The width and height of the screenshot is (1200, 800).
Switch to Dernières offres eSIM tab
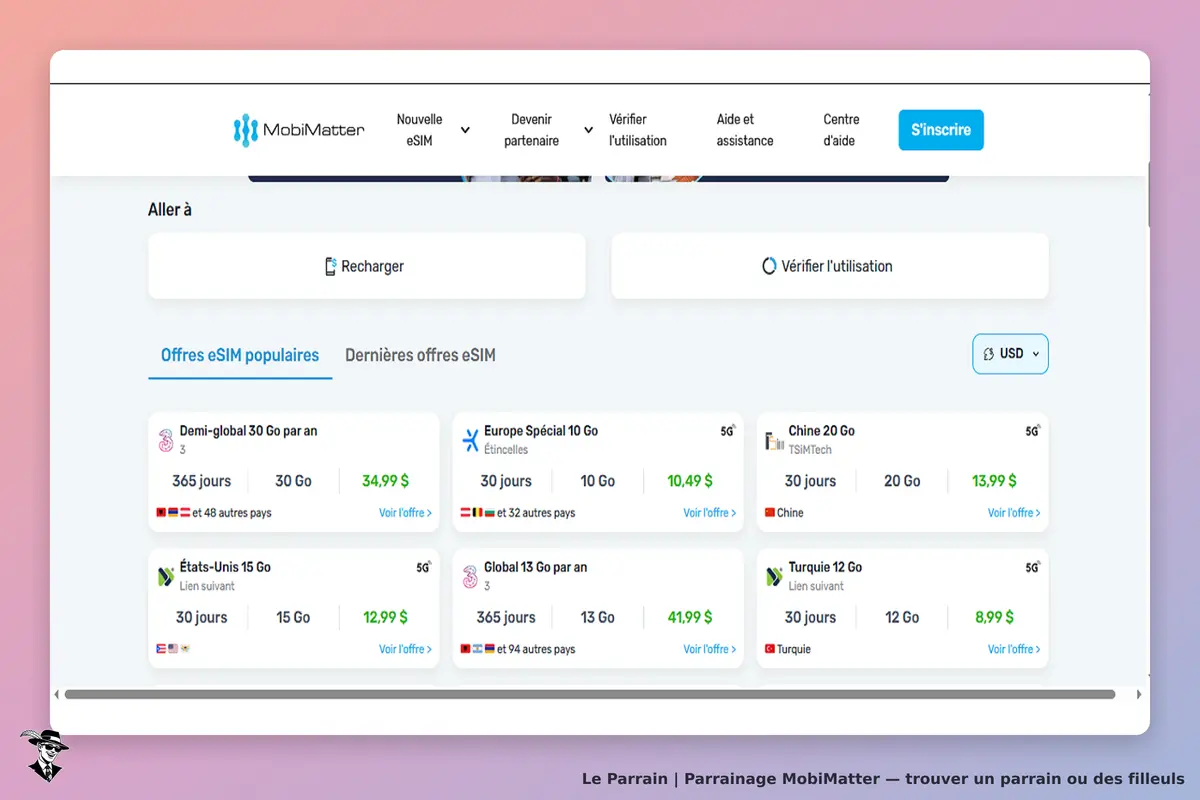click(420, 355)
